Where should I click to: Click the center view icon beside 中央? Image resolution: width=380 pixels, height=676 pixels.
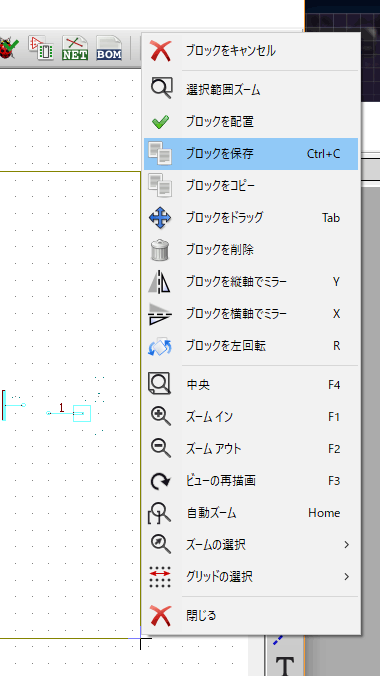coord(160,384)
